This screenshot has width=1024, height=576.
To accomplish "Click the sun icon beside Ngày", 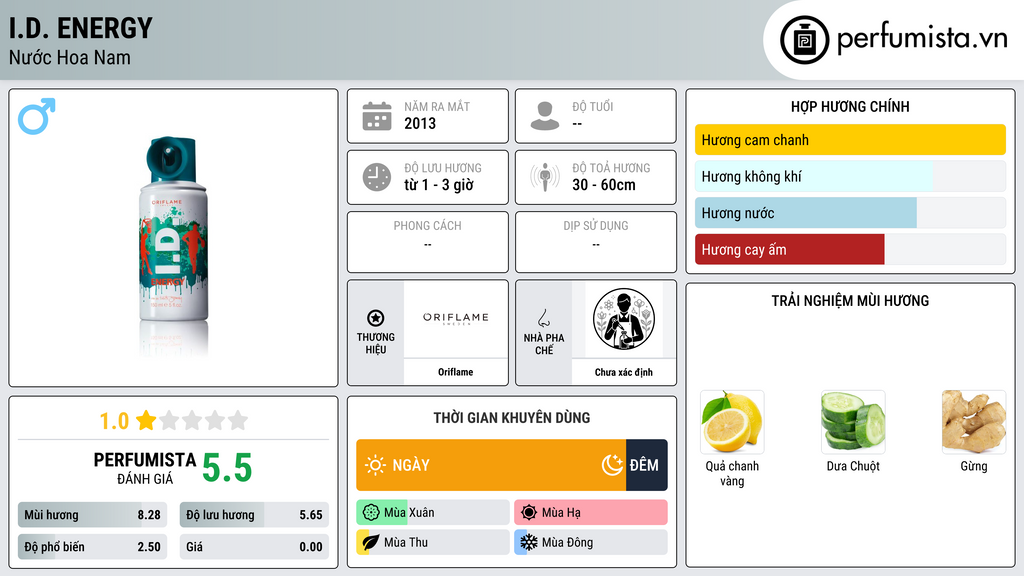I will click(375, 465).
